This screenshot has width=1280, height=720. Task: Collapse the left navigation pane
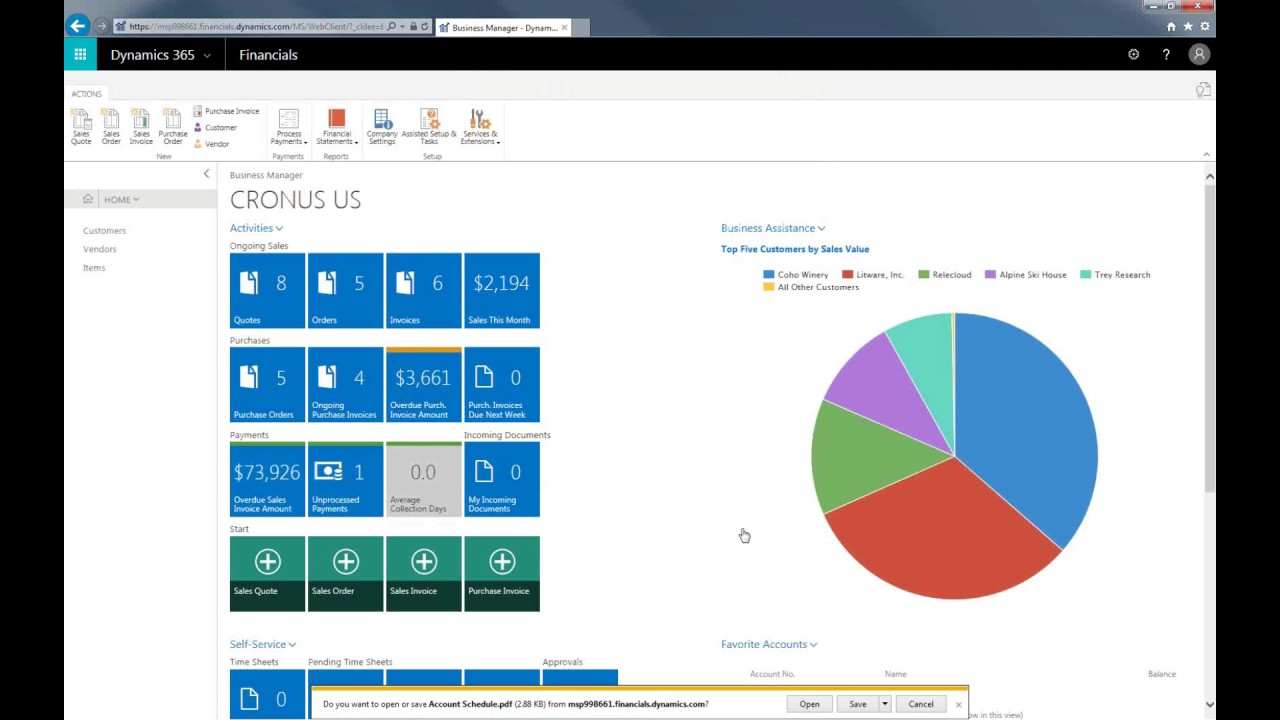click(207, 174)
